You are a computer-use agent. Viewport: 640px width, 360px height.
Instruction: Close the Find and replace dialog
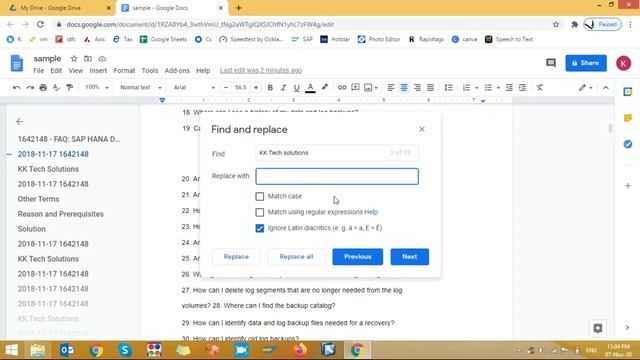coord(422,129)
